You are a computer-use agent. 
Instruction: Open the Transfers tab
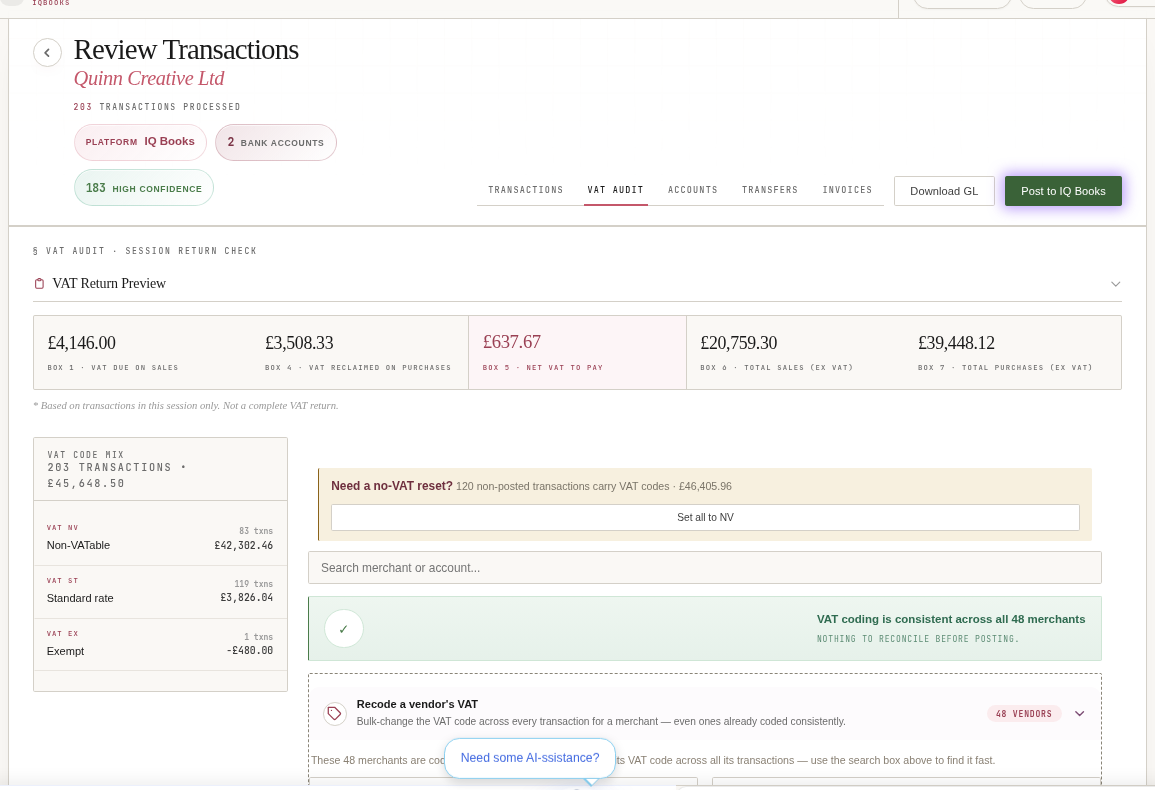[x=770, y=190]
